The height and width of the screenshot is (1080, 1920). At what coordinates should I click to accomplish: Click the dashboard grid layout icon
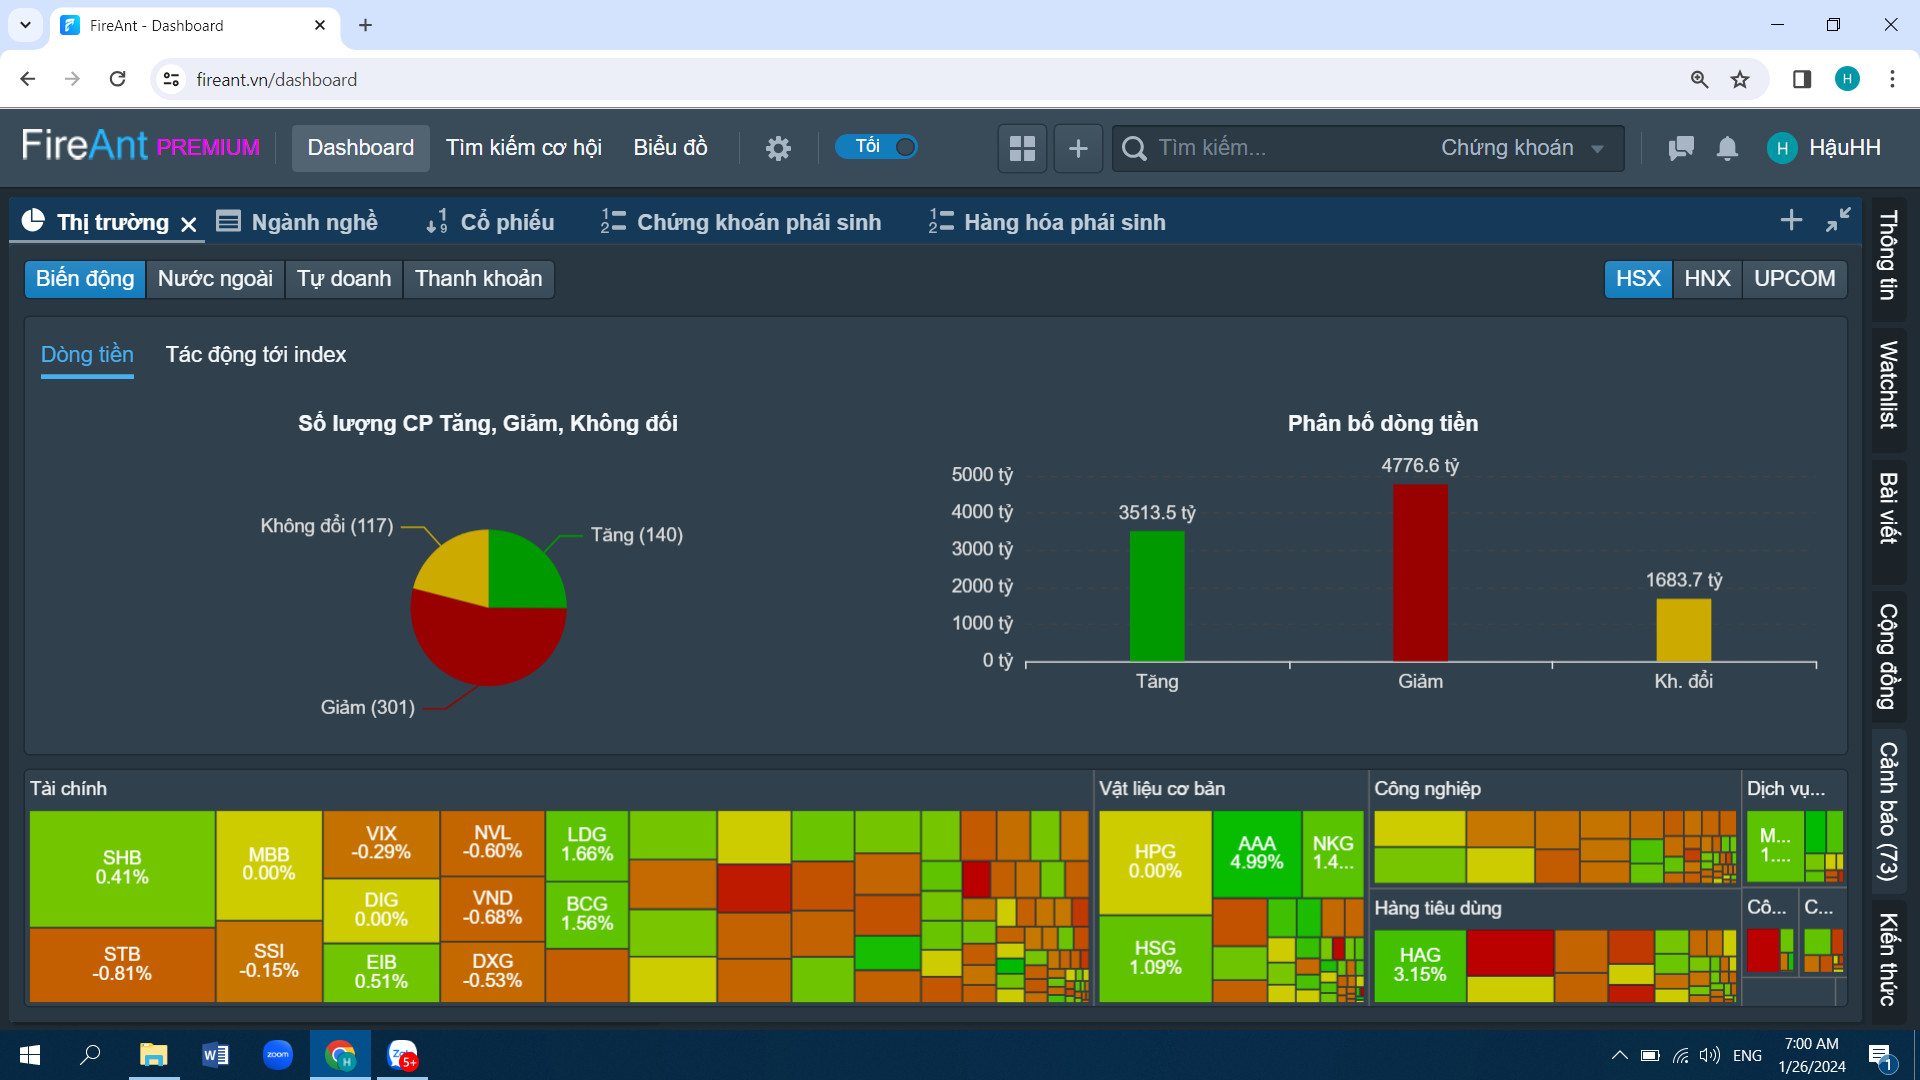[1022, 148]
